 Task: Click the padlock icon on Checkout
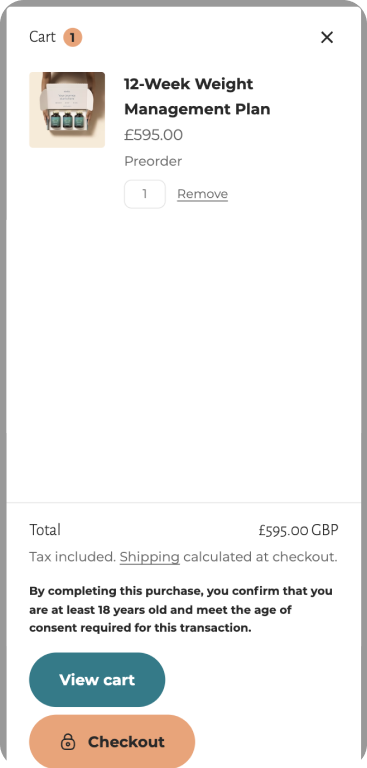[68, 742]
